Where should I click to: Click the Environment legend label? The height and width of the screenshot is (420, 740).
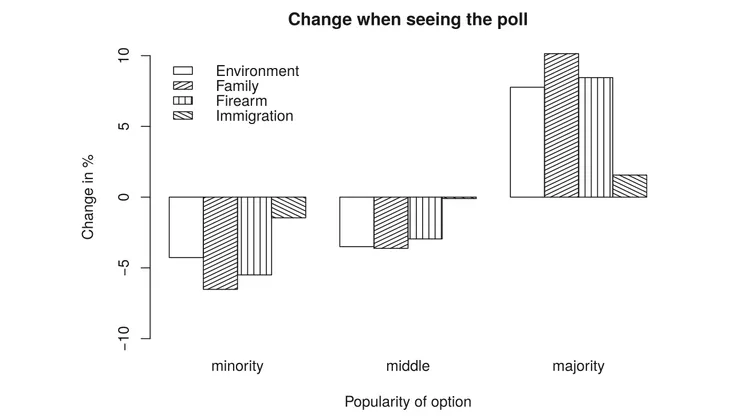pyautogui.click(x=257, y=71)
